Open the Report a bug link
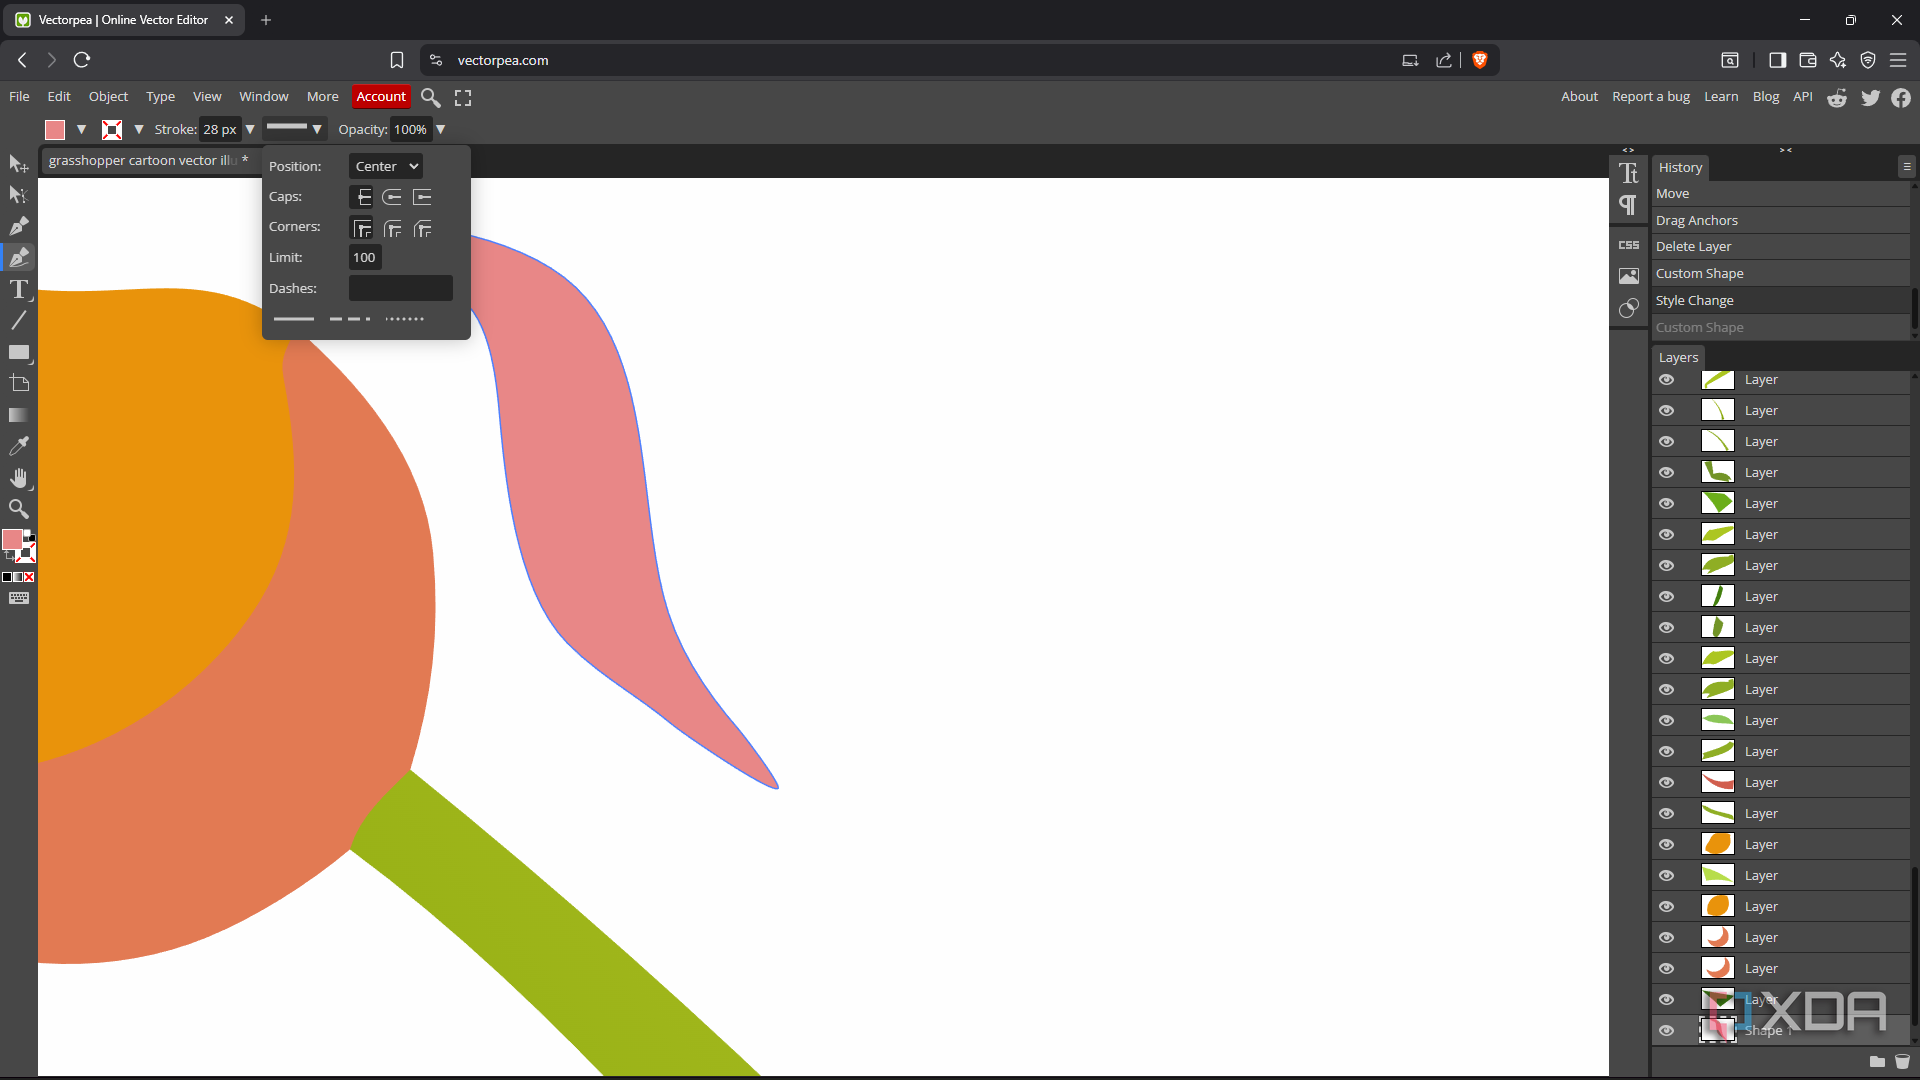 pyautogui.click(x=1651, y=97)
